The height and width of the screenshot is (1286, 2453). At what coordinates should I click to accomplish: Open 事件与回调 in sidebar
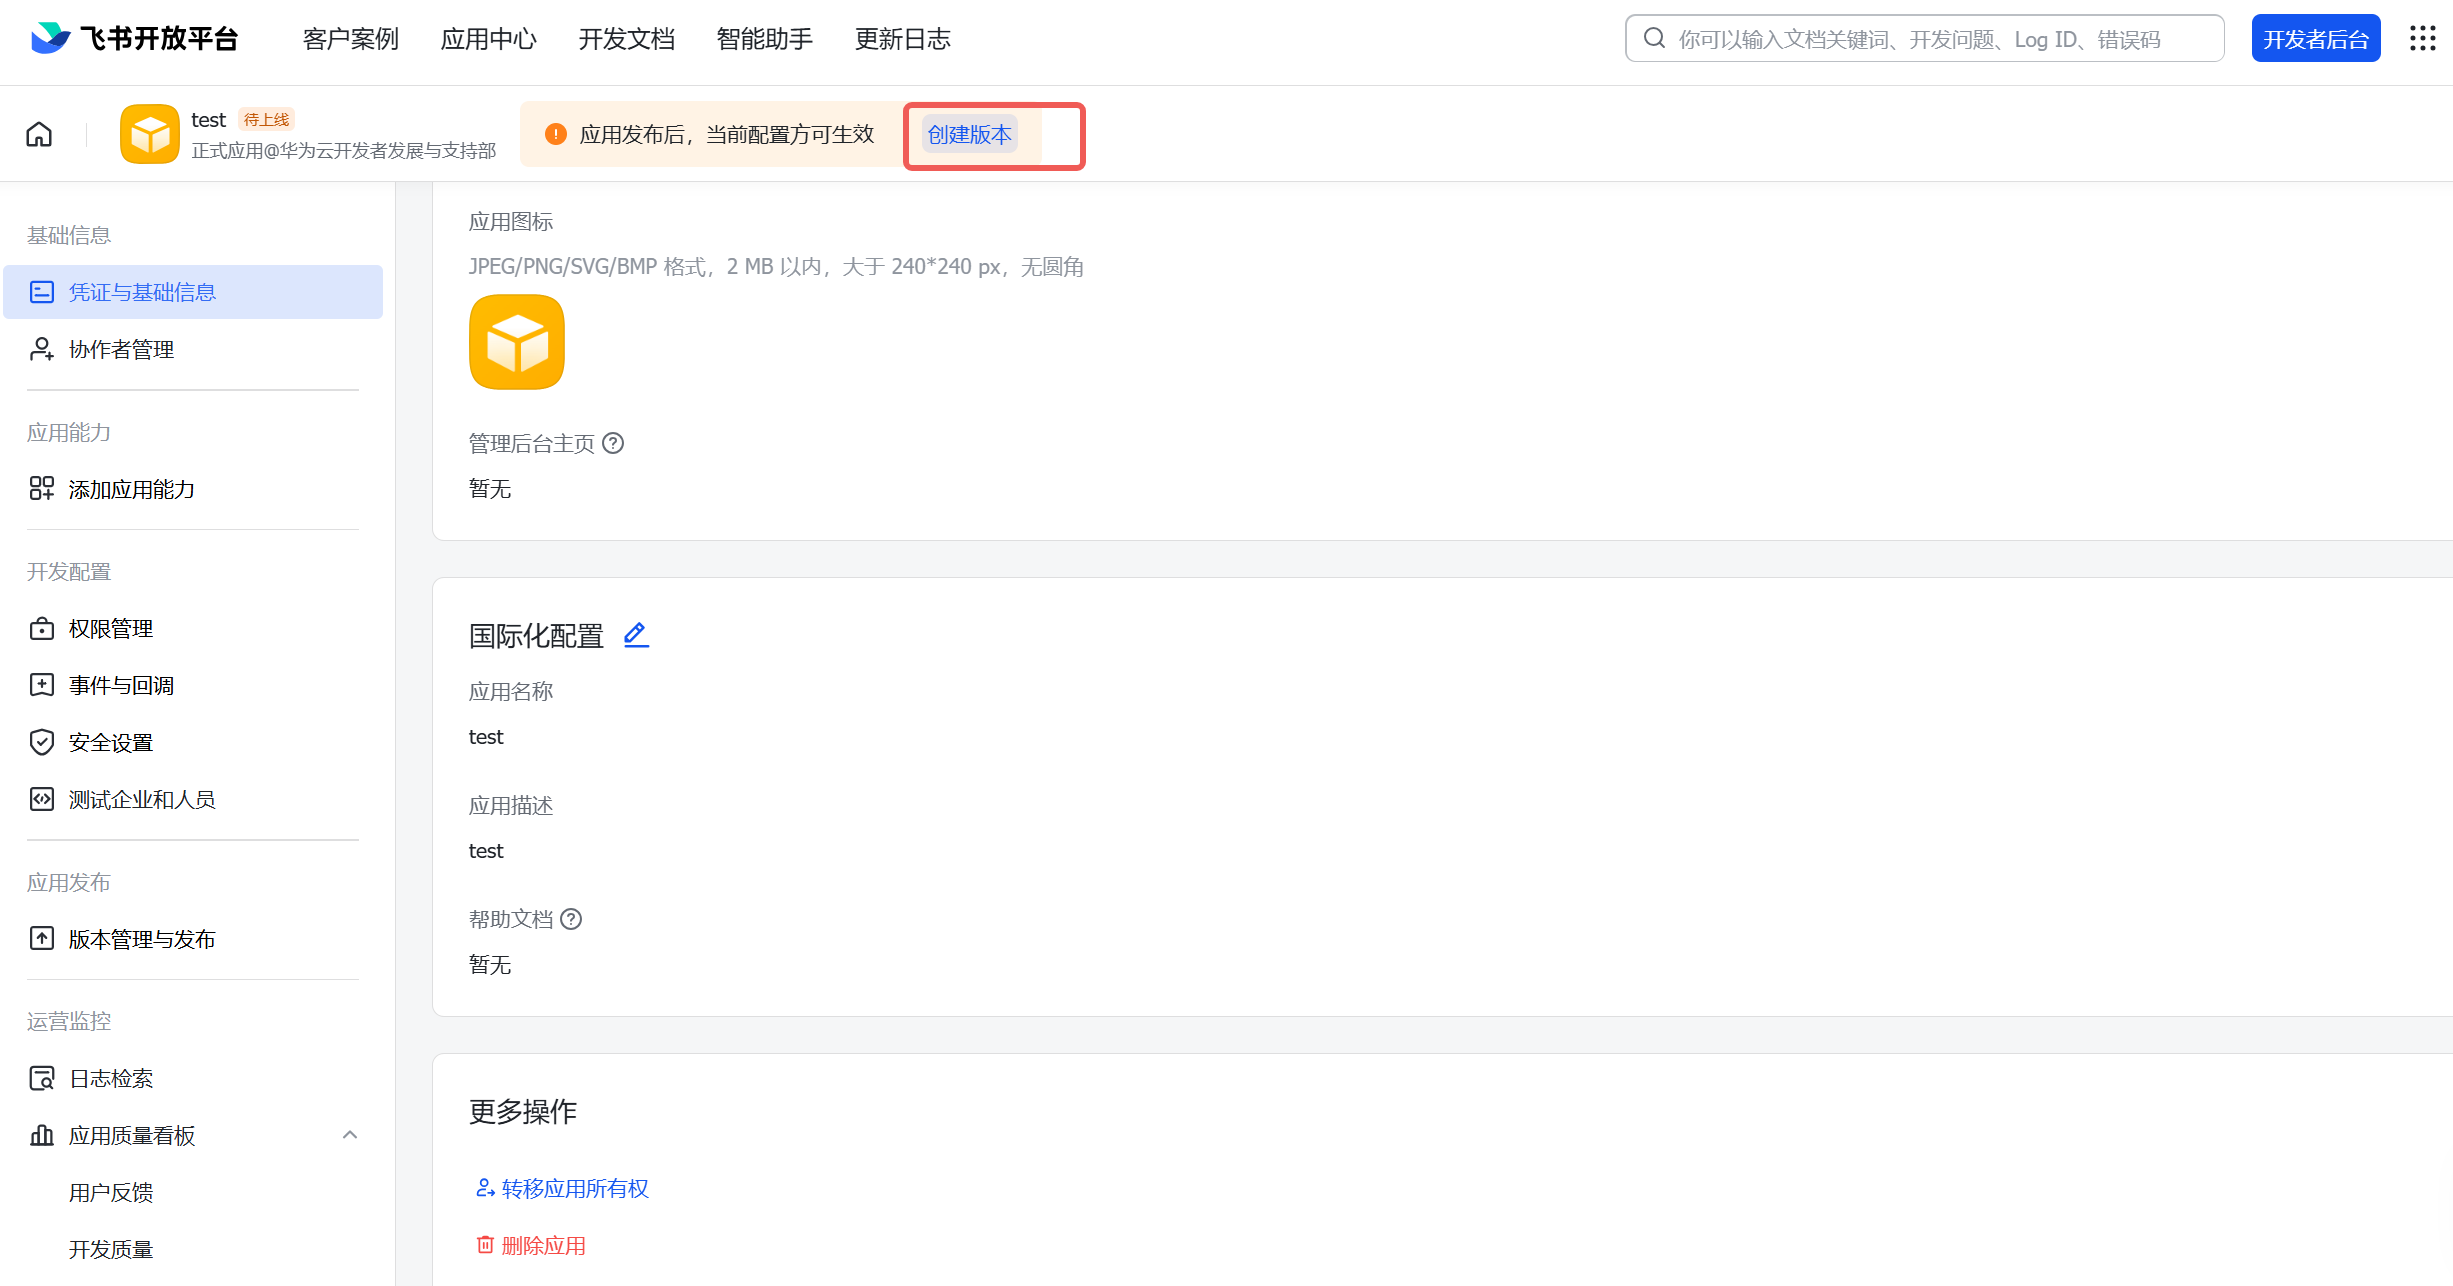[x=193, y=685]
